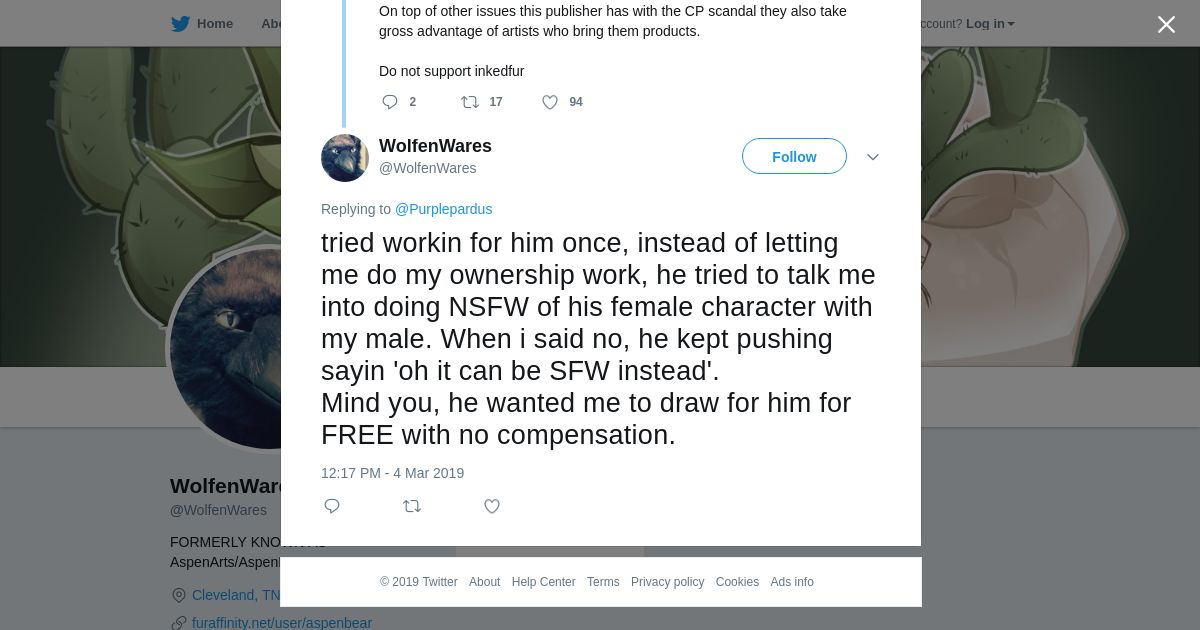This screenshot has height=630, width=1200.
Task: Click the Ads info footer link
Action: tap(791, 582)
